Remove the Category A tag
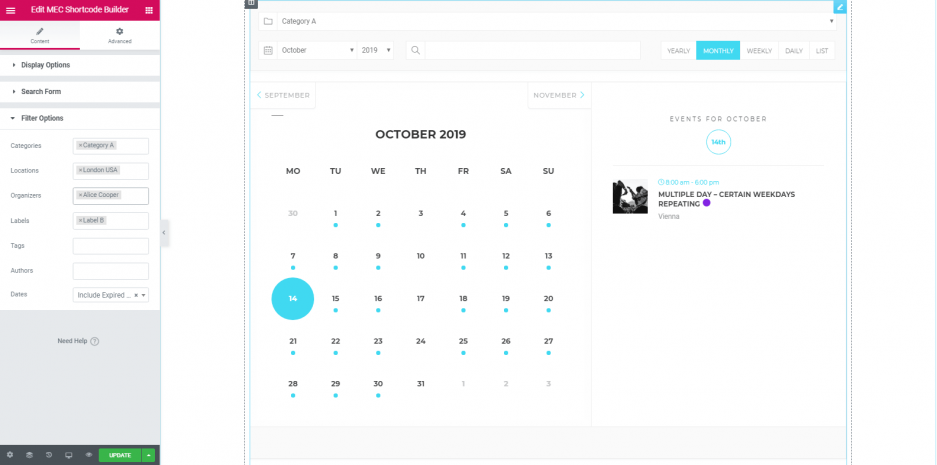This screenshot has height=465, width=937. point(80,145)
